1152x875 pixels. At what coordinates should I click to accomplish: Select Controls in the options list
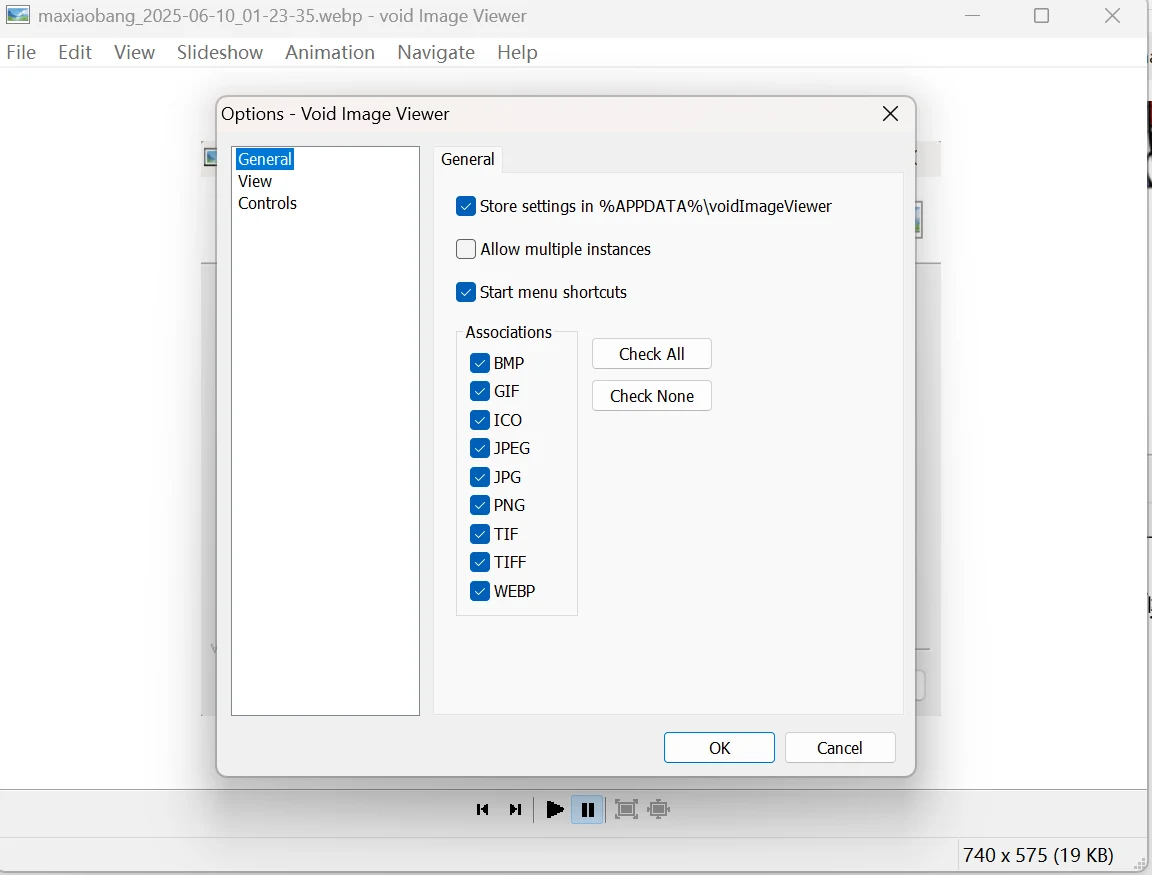(x=267, y=203)
